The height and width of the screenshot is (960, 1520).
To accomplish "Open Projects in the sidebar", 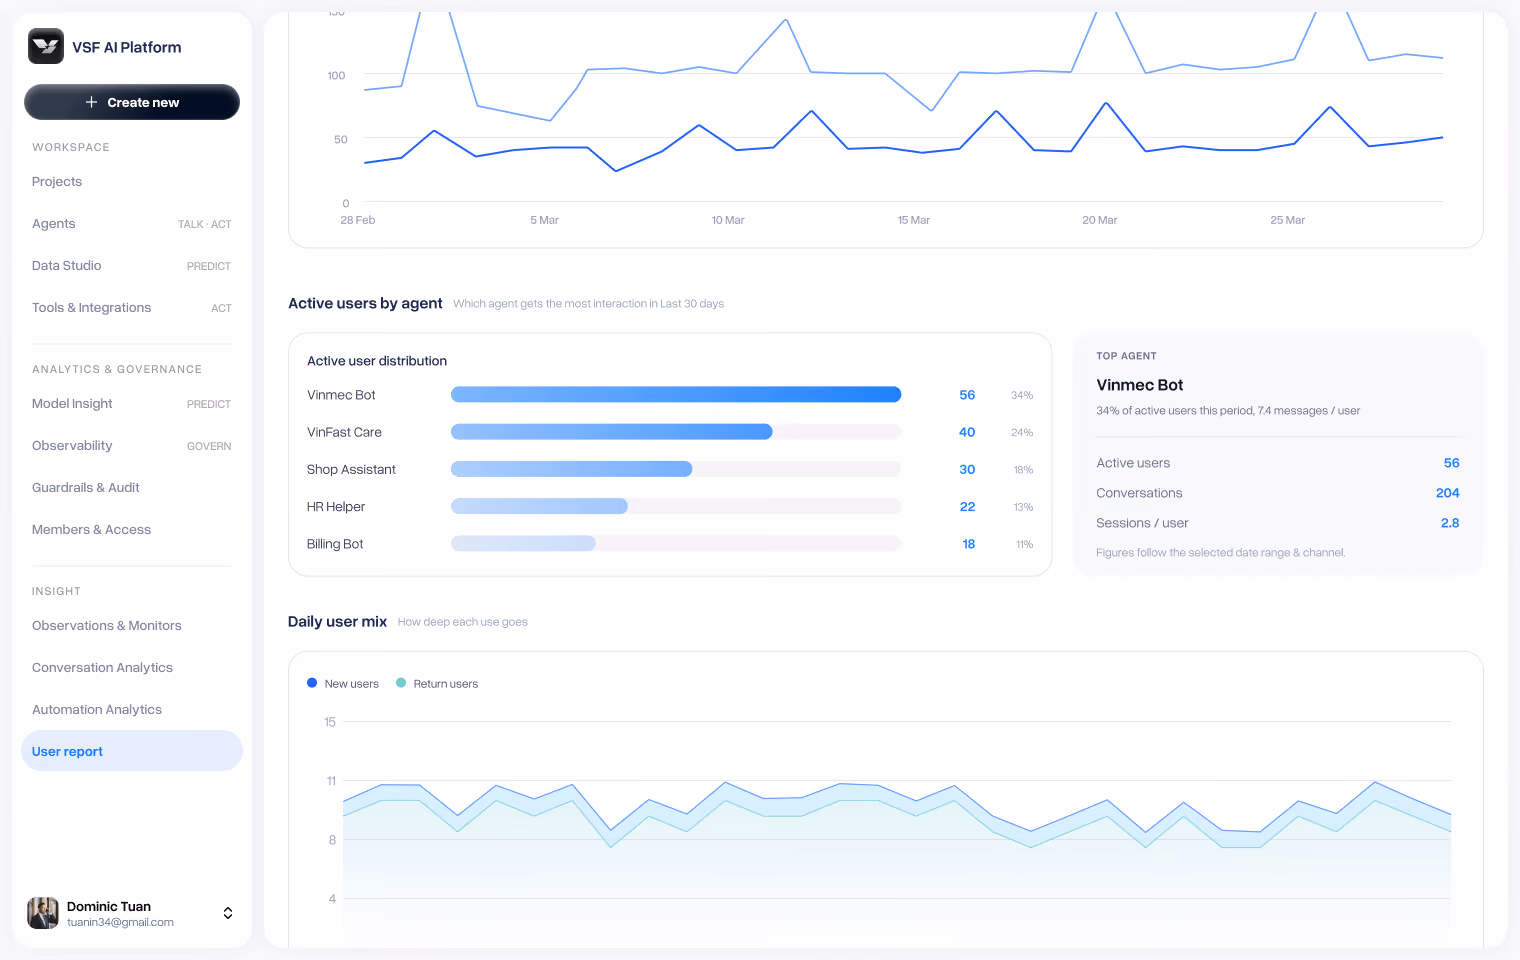I will click(132, 182).
